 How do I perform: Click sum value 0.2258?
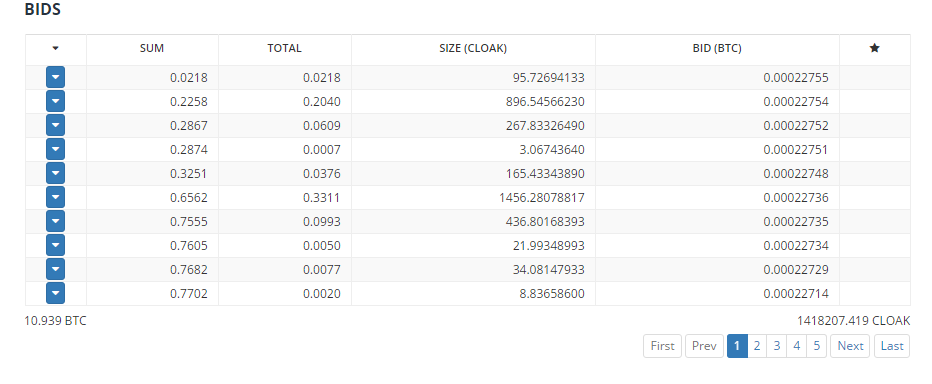(189, 102)
